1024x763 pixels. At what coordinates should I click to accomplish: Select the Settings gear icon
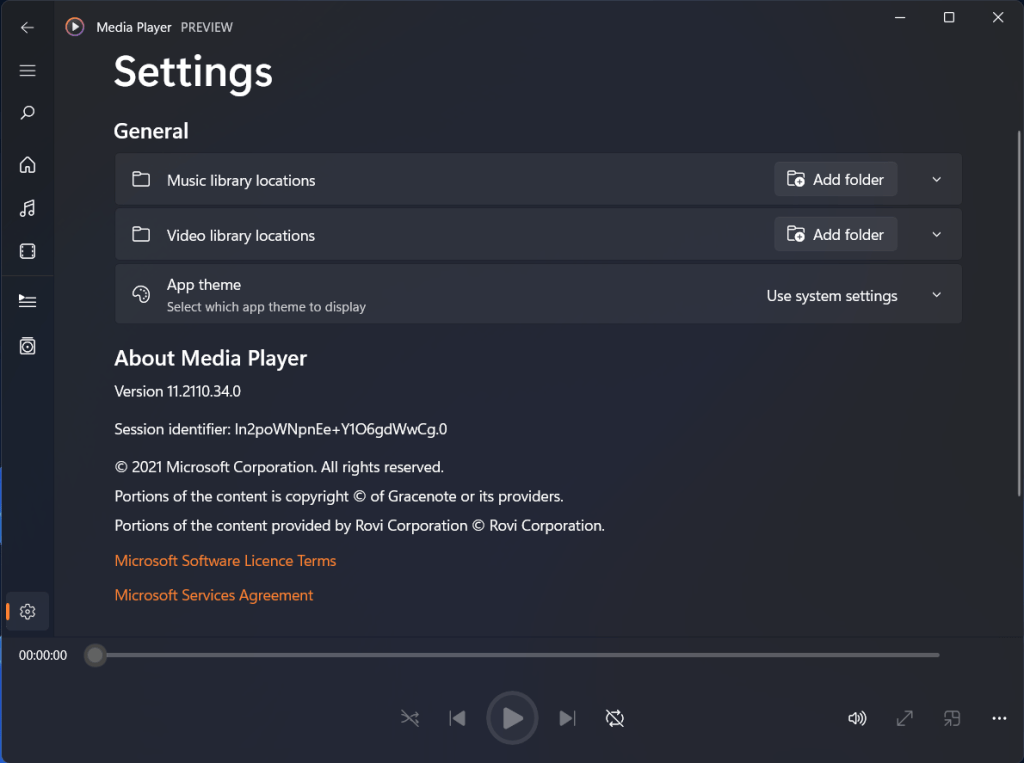[x=27, y=611]
